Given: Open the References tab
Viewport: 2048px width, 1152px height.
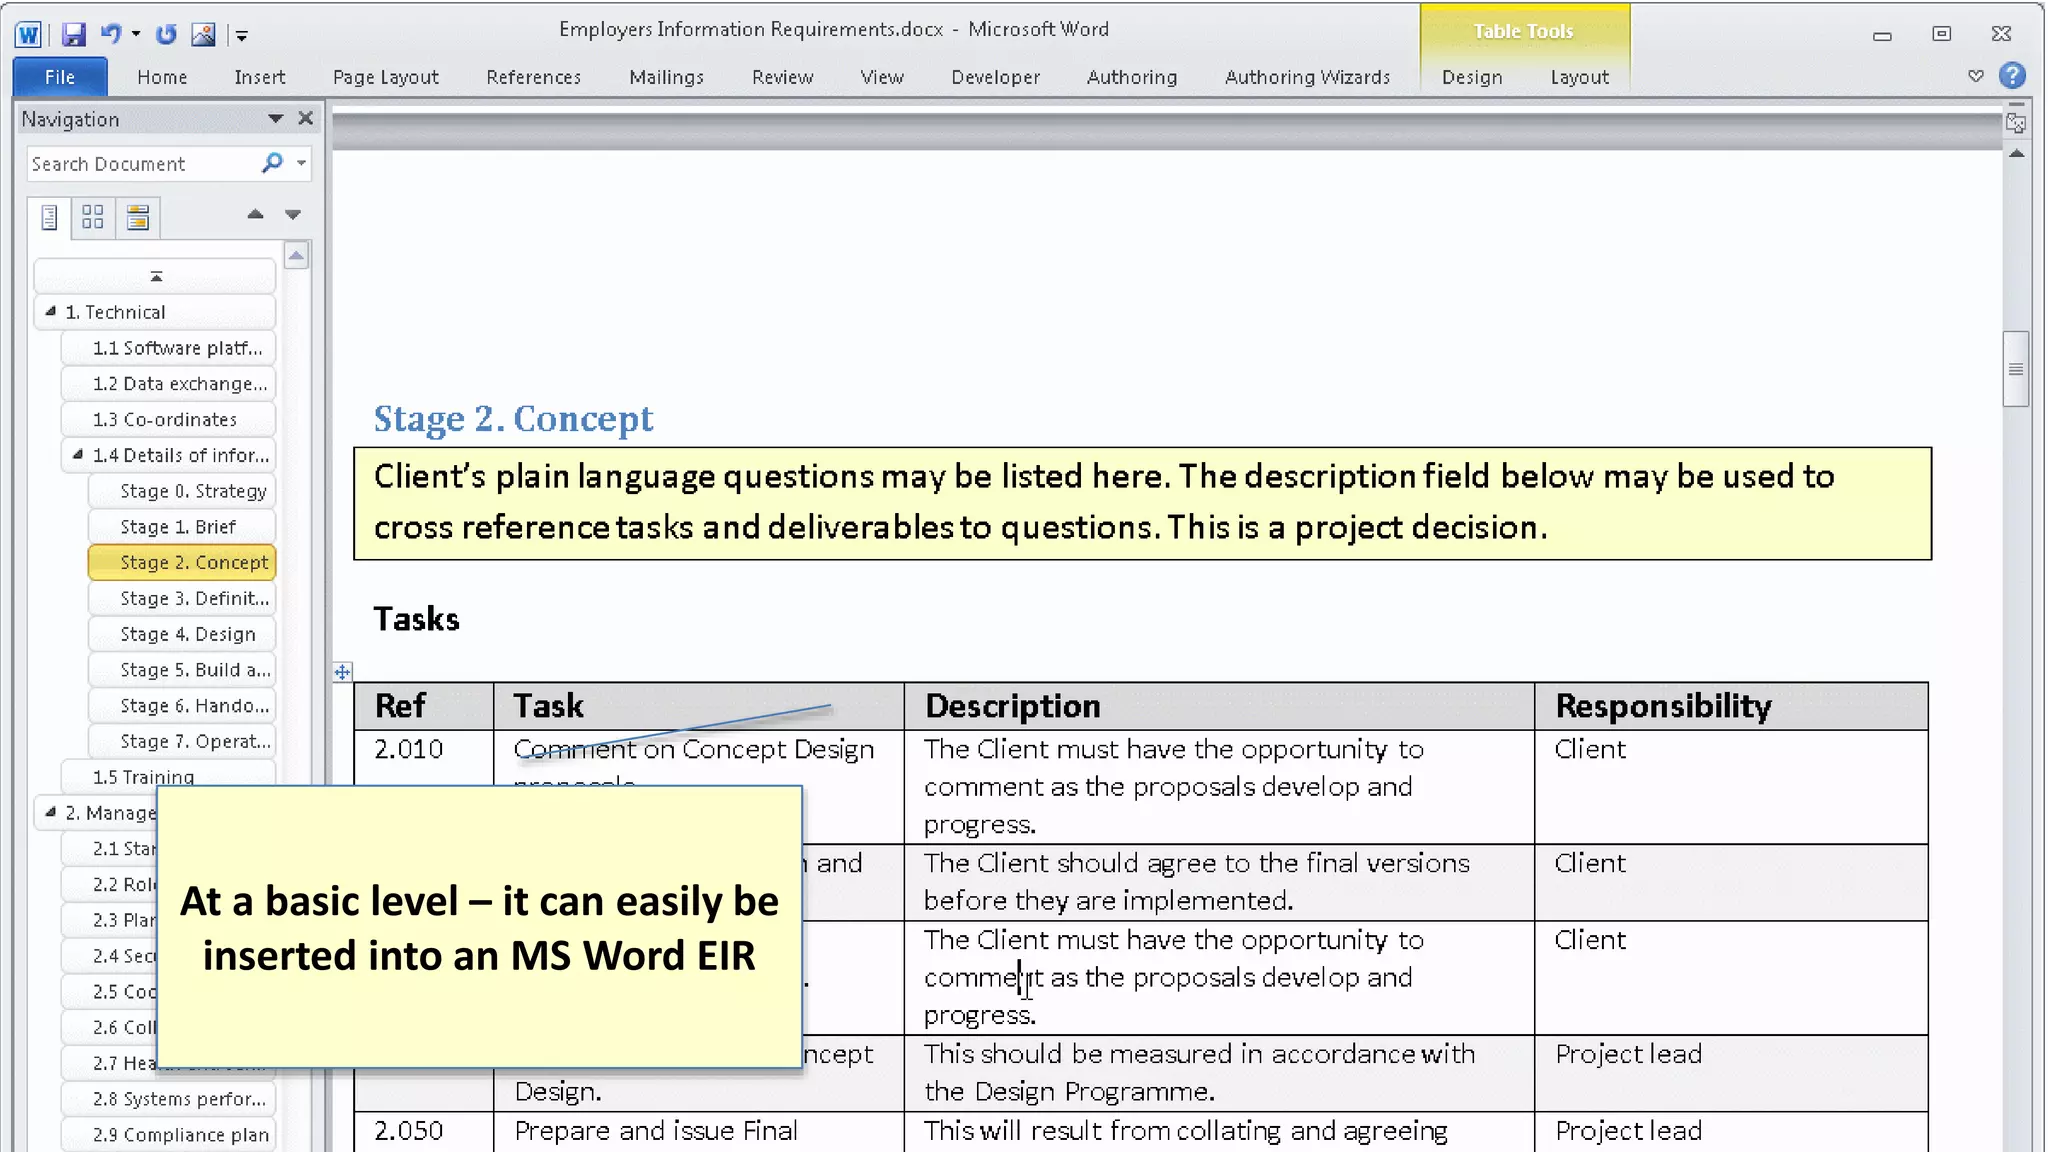Looking at the screenshot, I should click(x=533, y=77).
